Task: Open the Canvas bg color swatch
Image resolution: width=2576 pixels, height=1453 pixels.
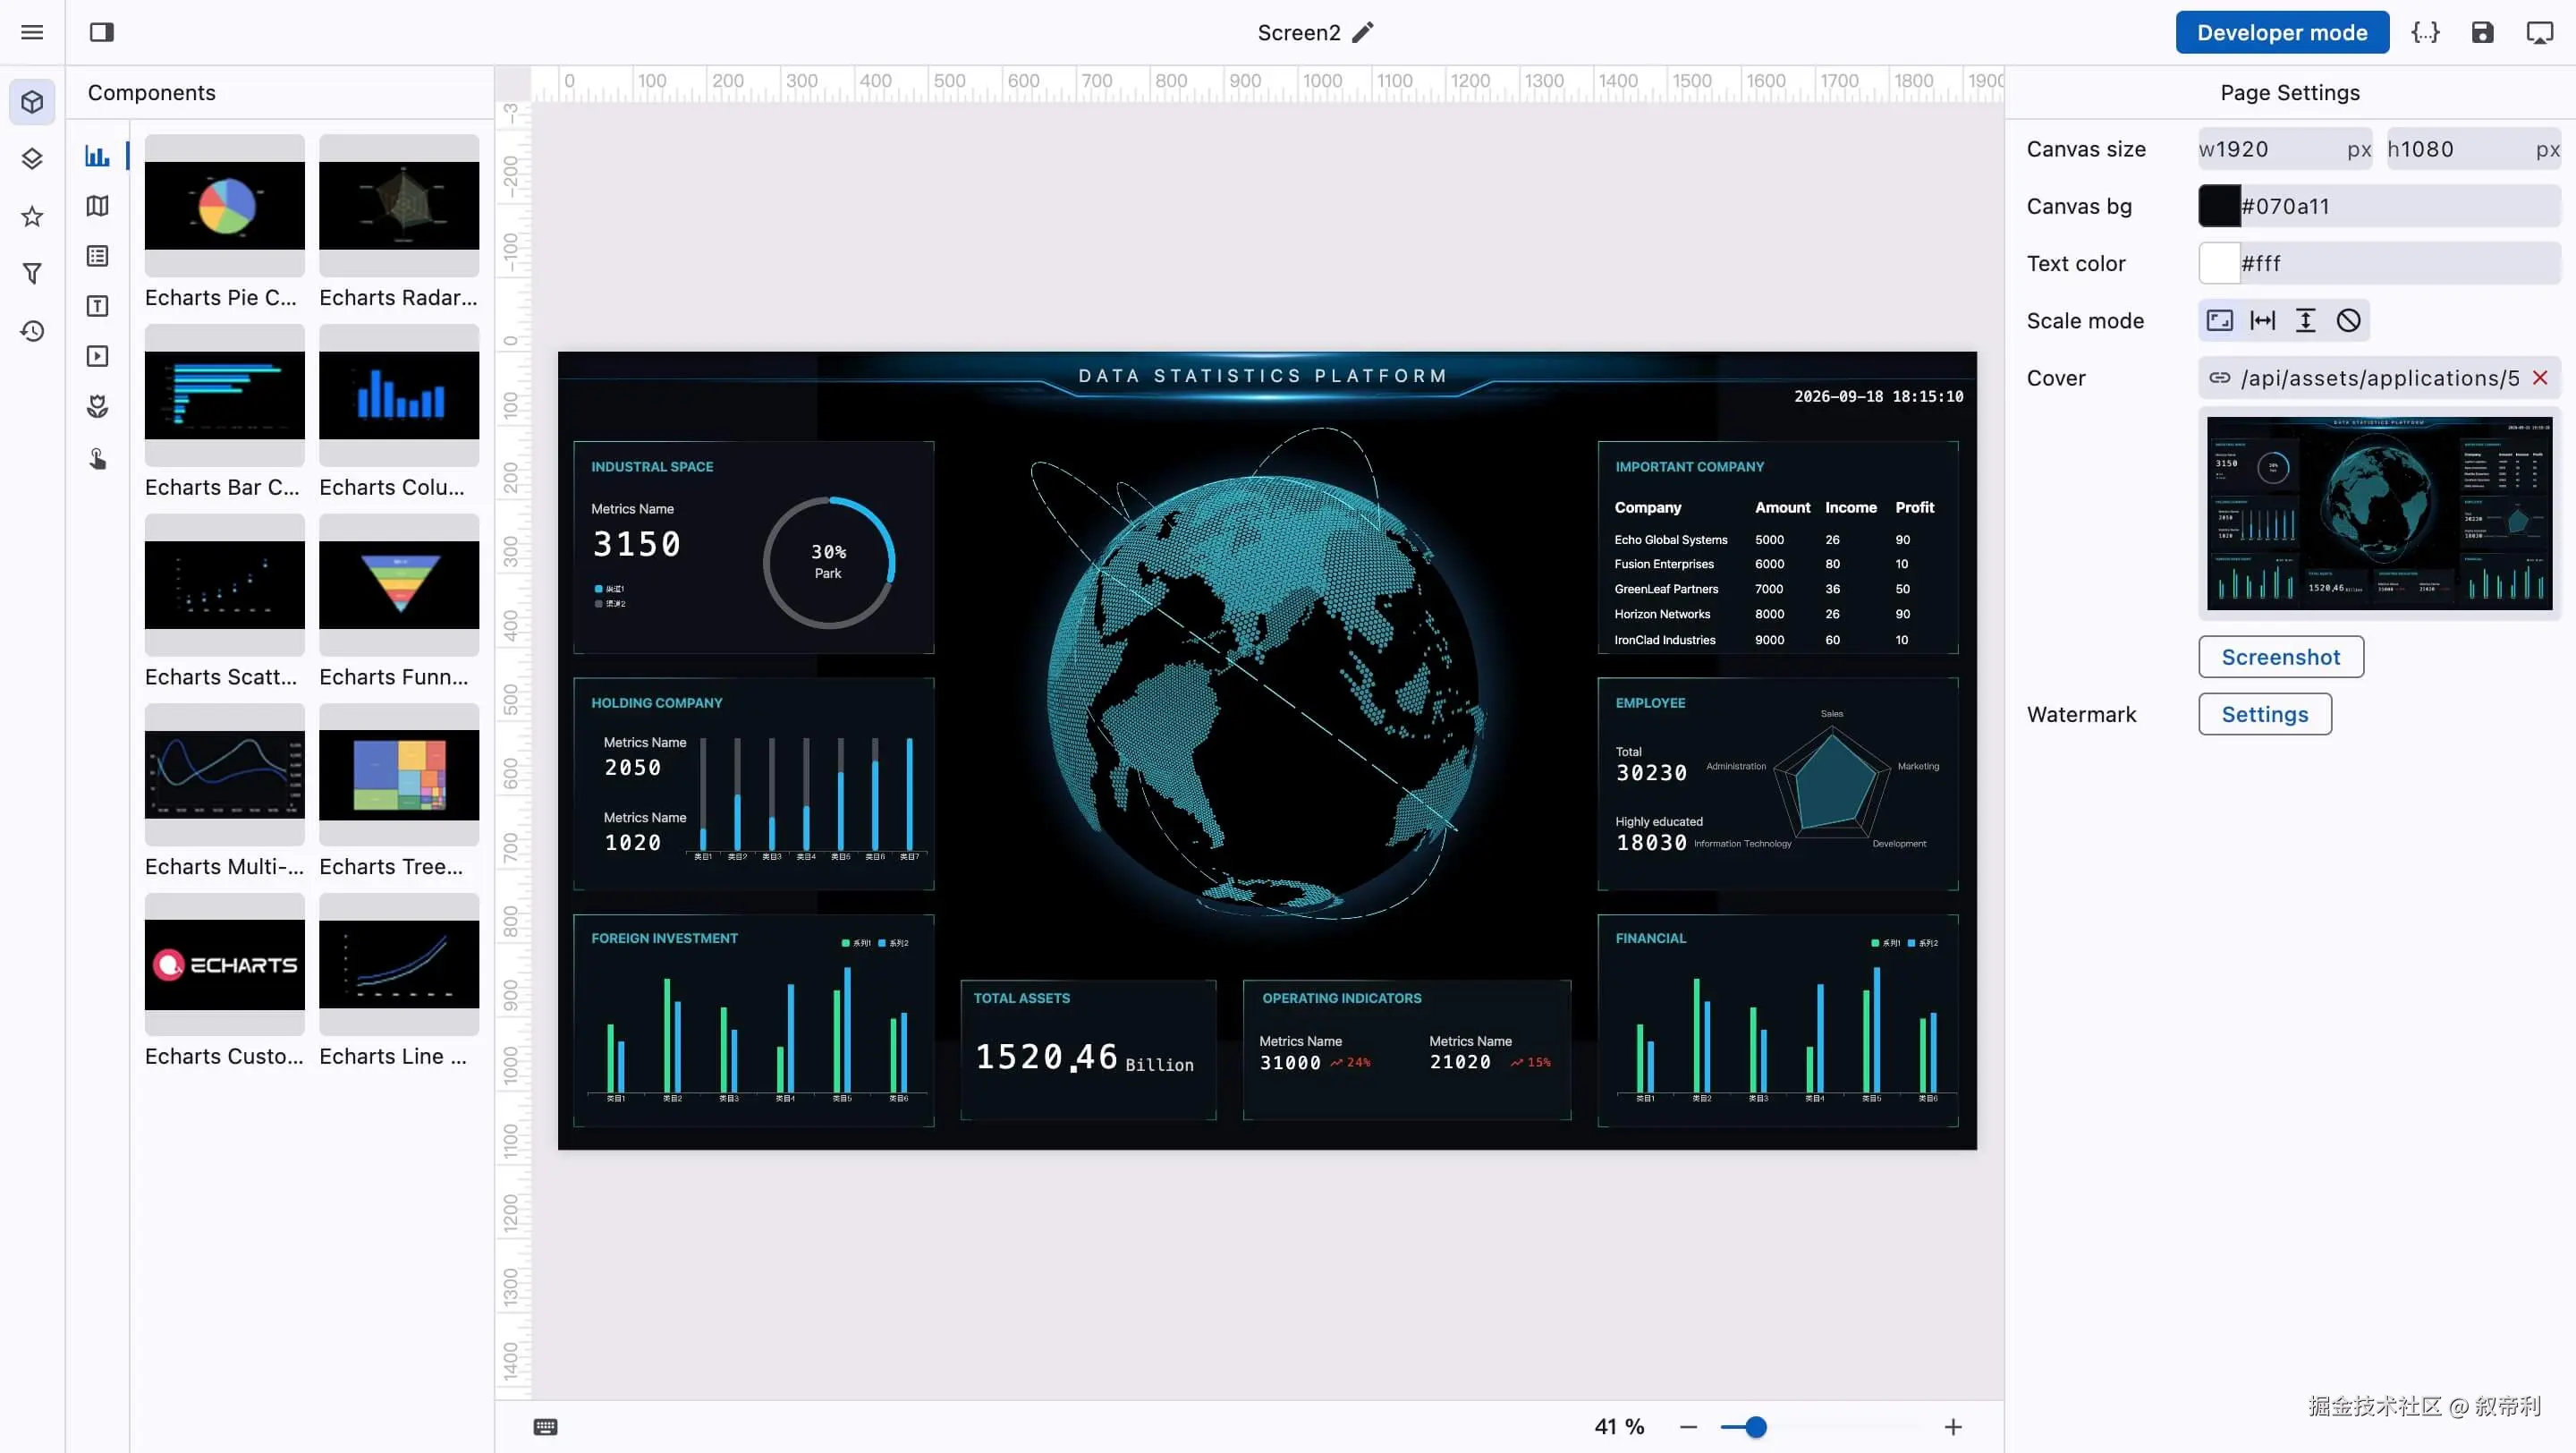Action: 2219,206
